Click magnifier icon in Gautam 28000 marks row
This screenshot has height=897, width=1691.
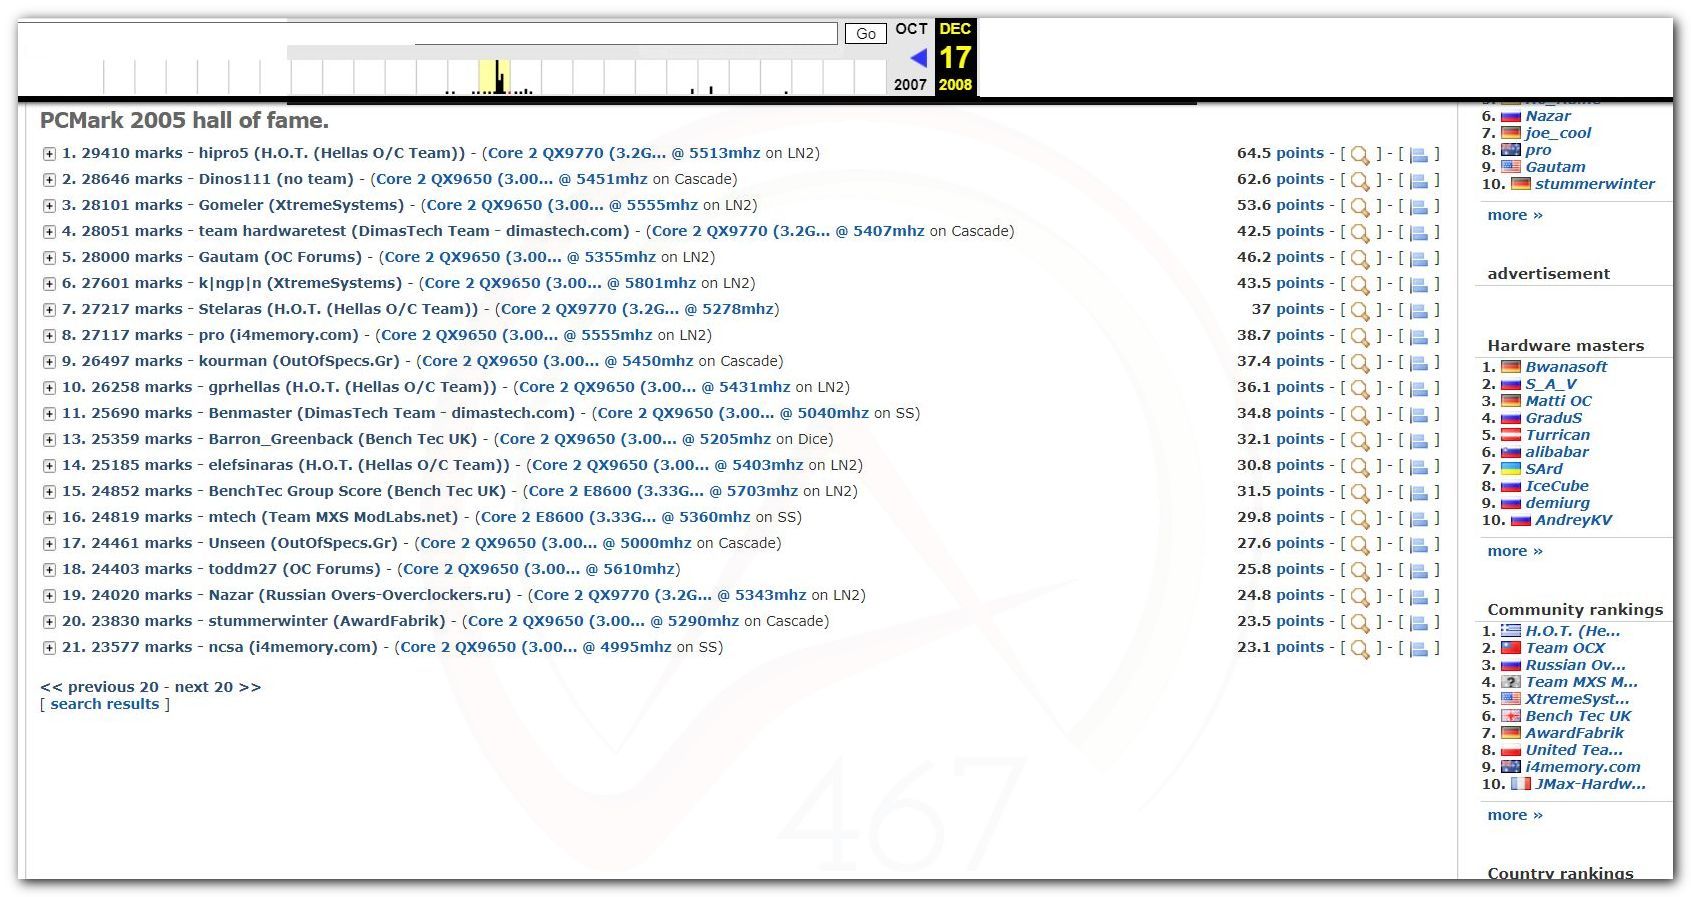coord(1360,258)
